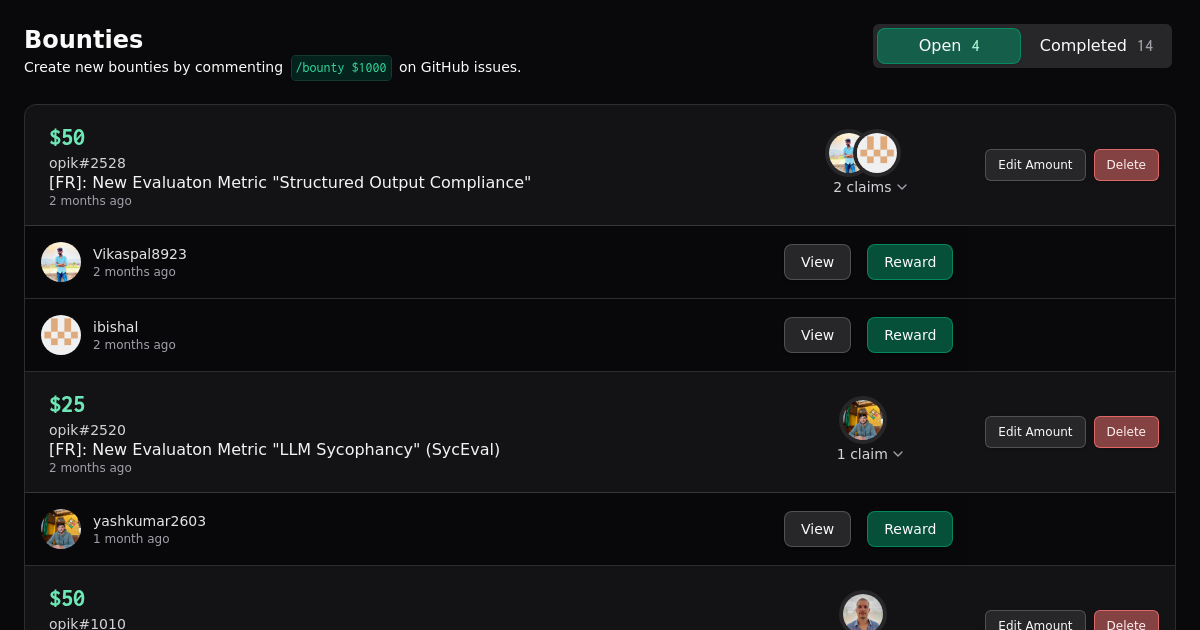Click stacked avatars on opik#2528 bounty
1200x630 pixels.
coord(863,153)
